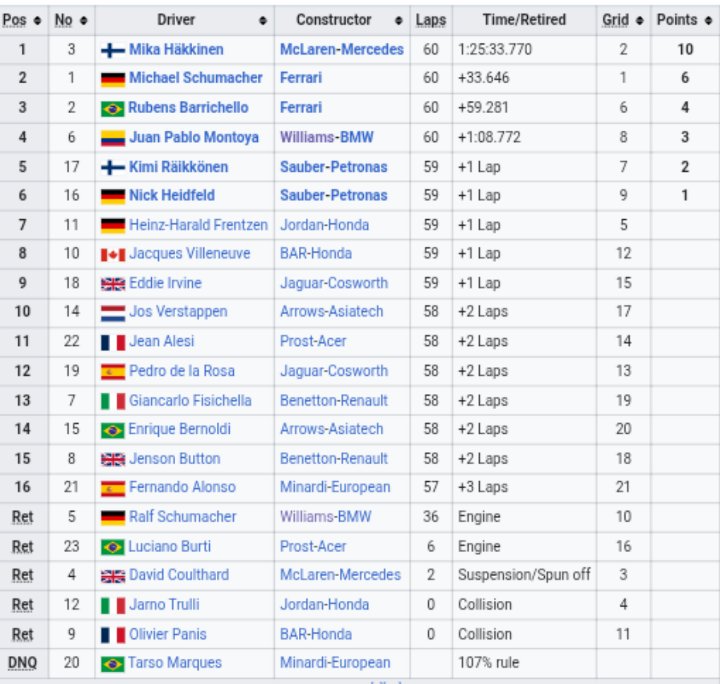This screenshot has height=684, width=720.
Task: Follow the Juan Pablo Montoya link
Action: 194,137
